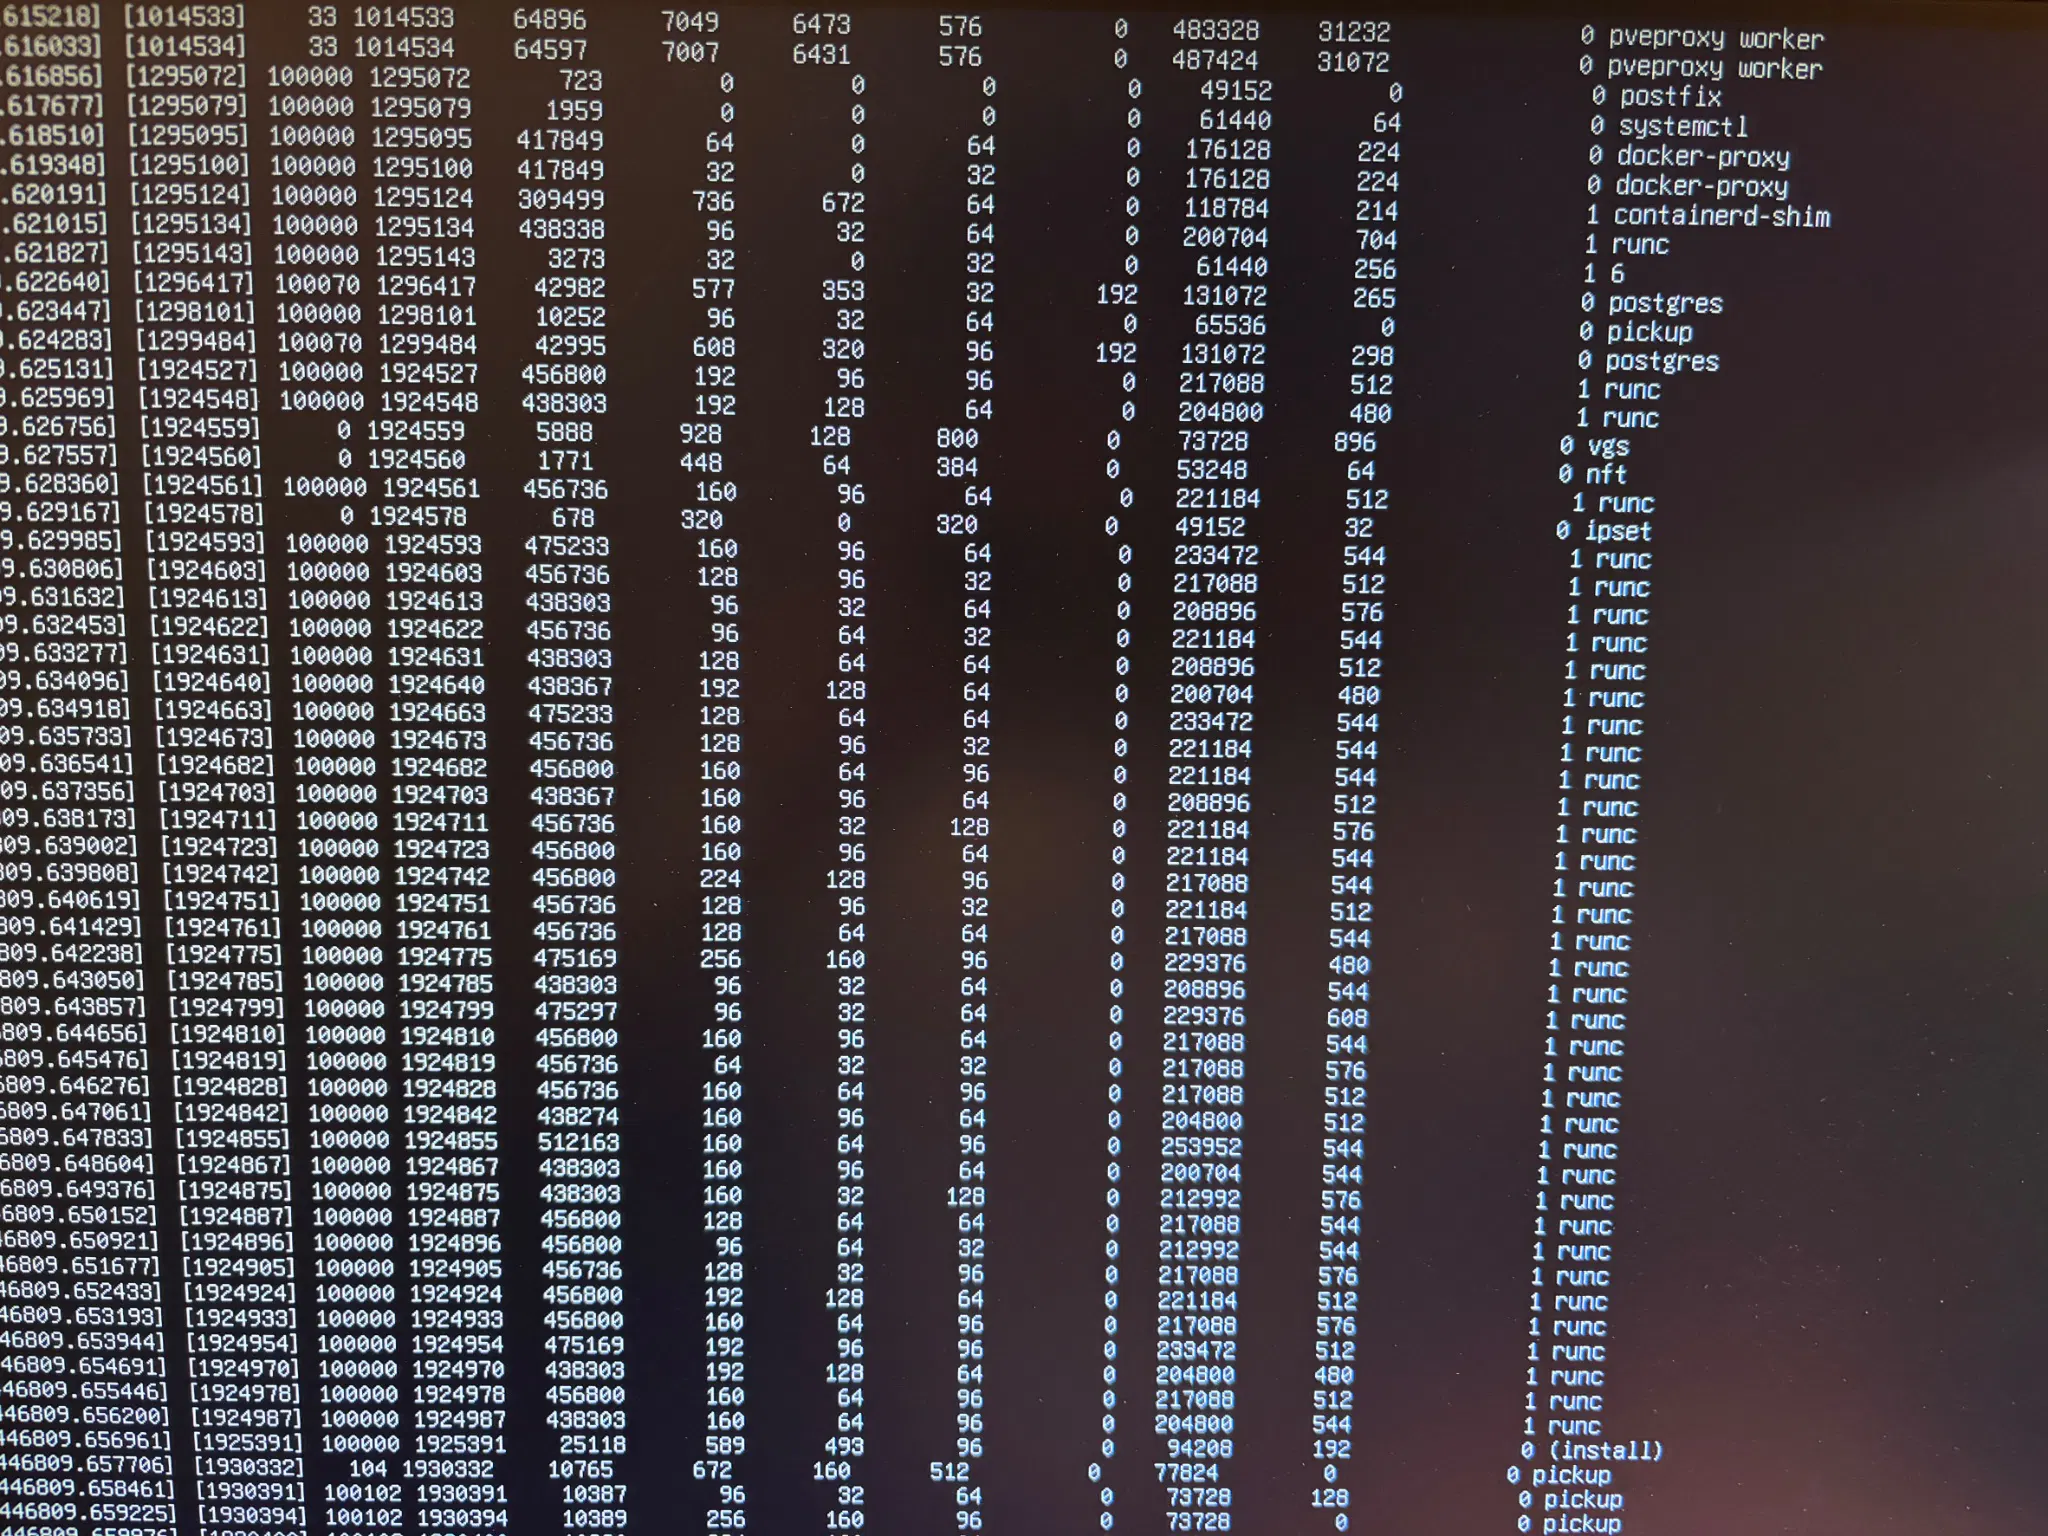
Task: Select the vgs process name
Action: point(1608,446)
